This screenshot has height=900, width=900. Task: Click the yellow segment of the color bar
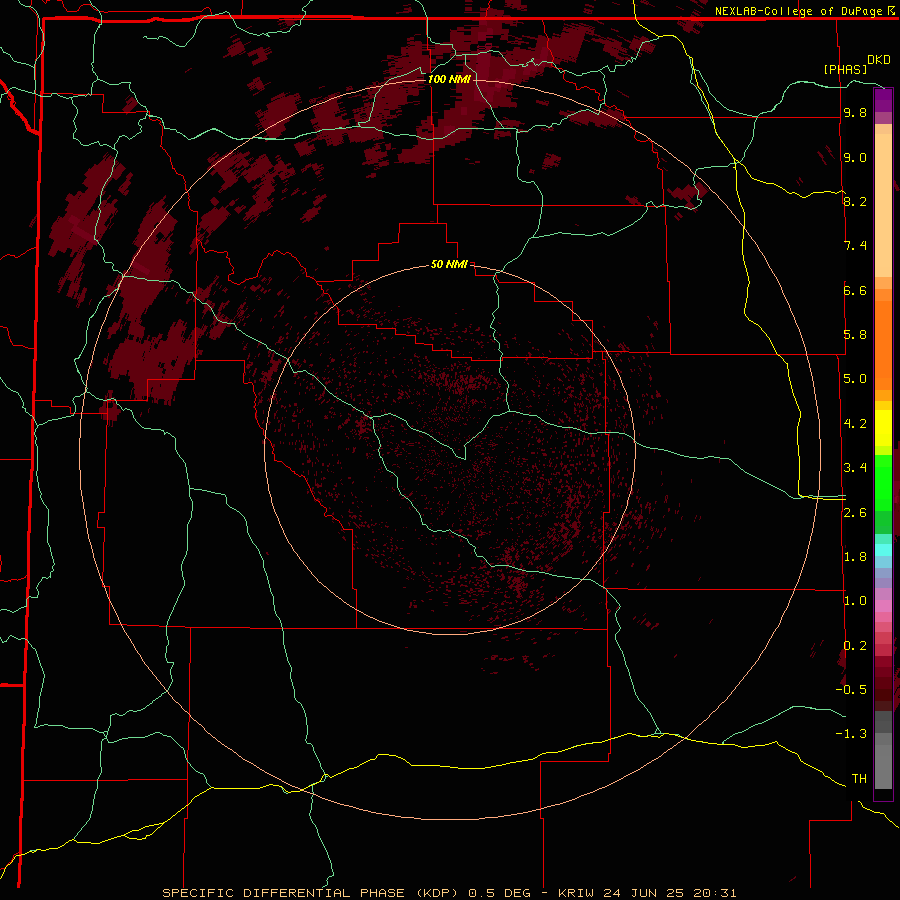pos(883,428)
